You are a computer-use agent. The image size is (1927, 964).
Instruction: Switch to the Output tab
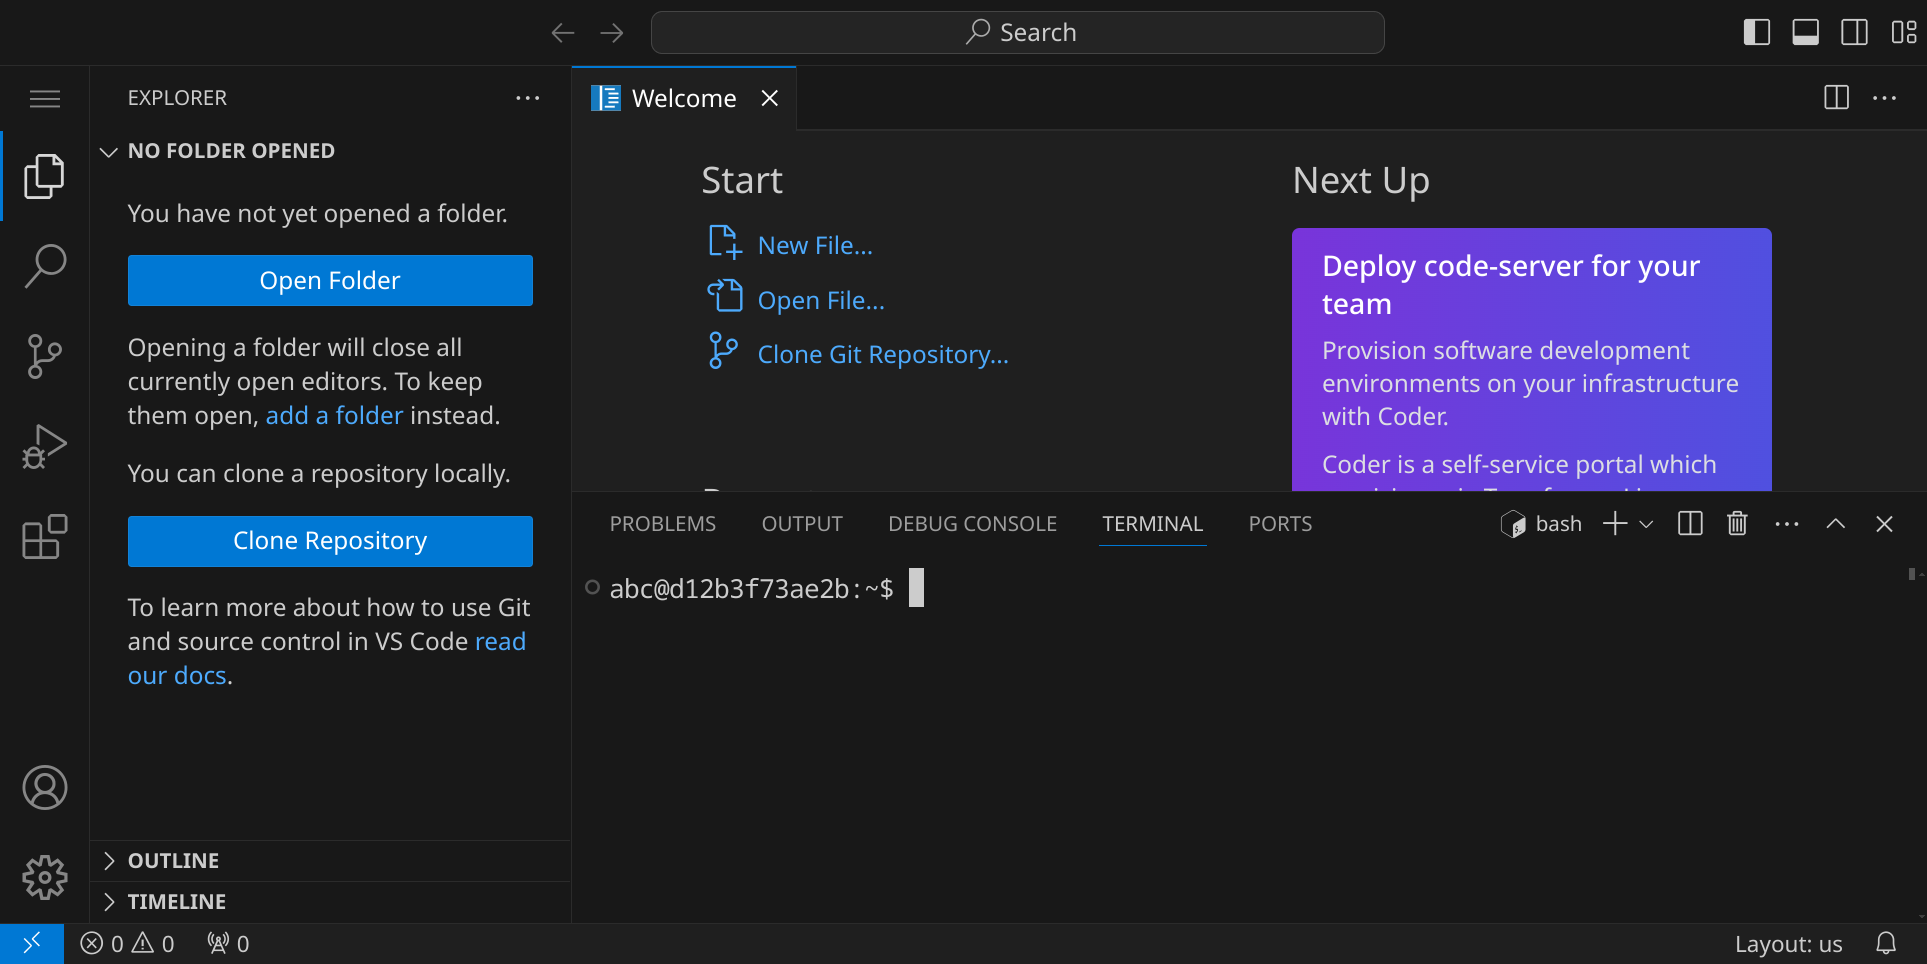coord(801,524)
